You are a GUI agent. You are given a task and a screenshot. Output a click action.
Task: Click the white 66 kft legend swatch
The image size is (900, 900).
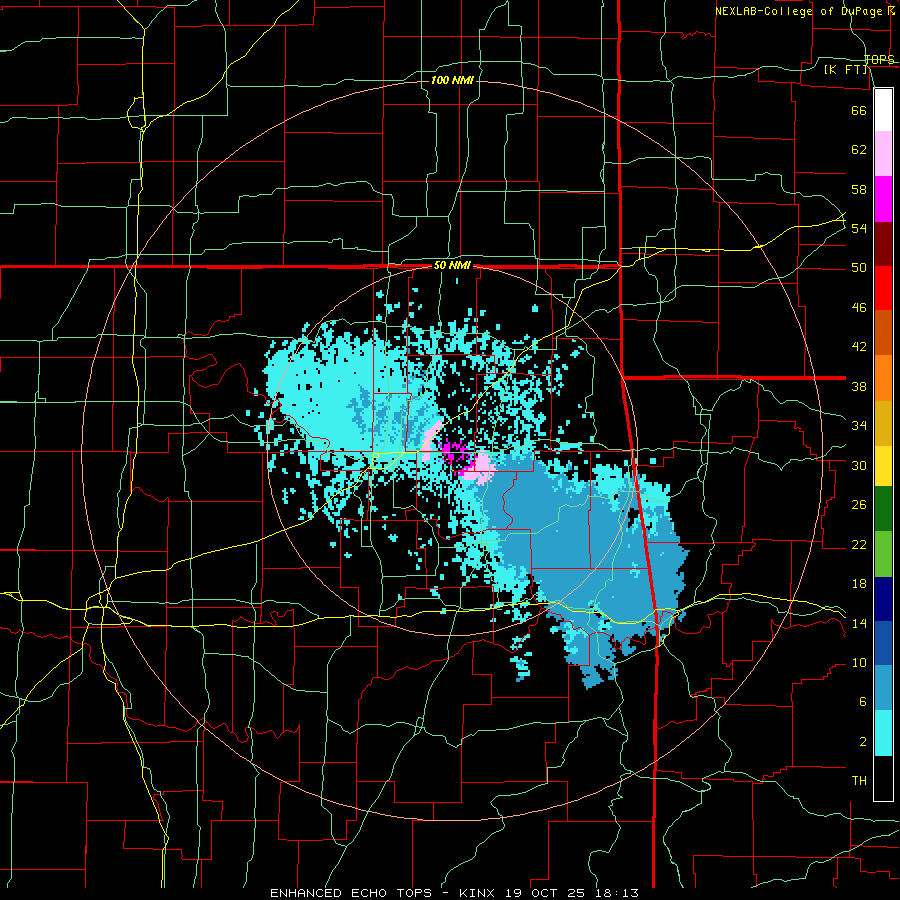coord(883,110)
